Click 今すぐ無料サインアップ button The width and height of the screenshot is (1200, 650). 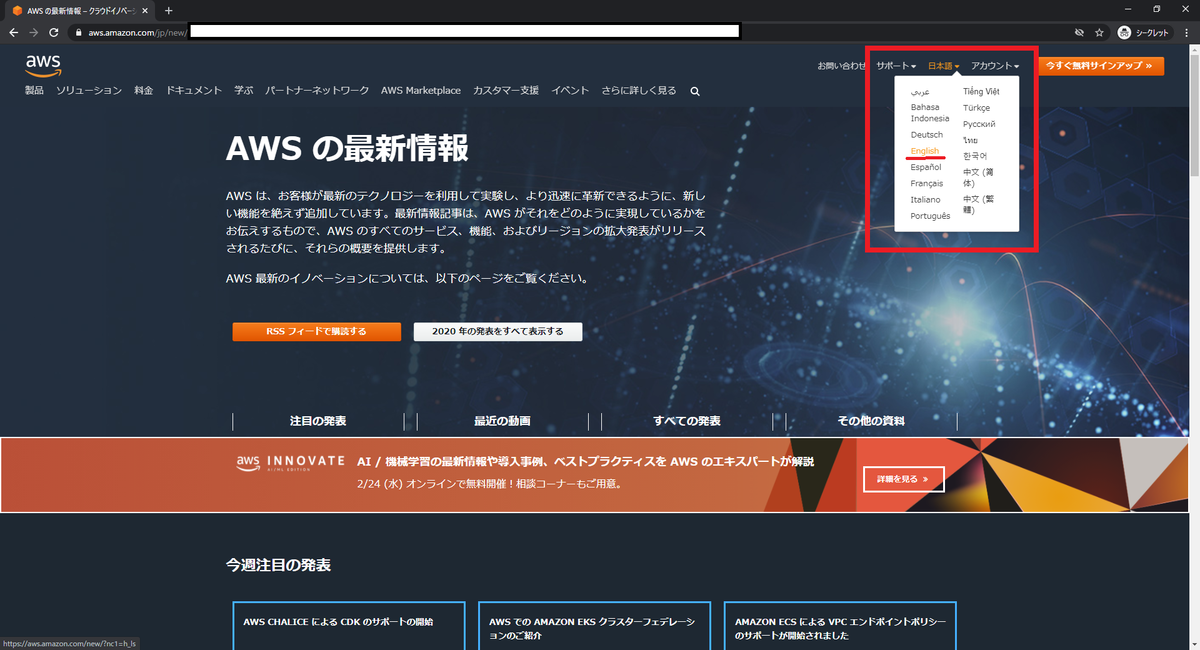coord(1101,66)
